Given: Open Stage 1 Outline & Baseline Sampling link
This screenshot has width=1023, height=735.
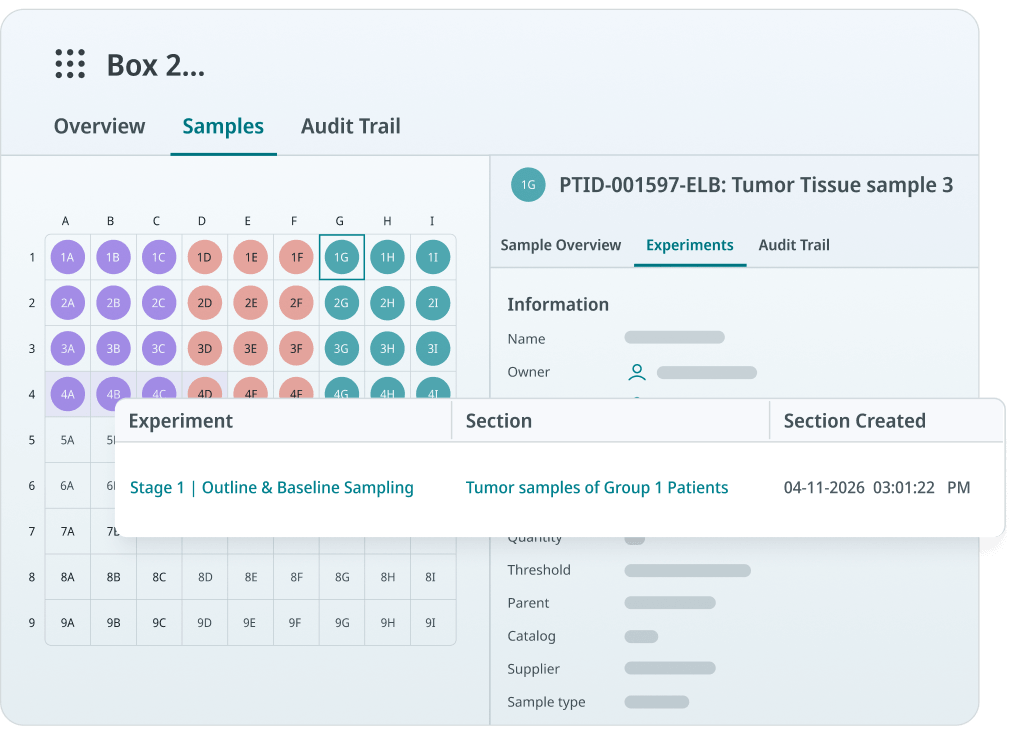Looking at the screenshot, I should 271,488.
